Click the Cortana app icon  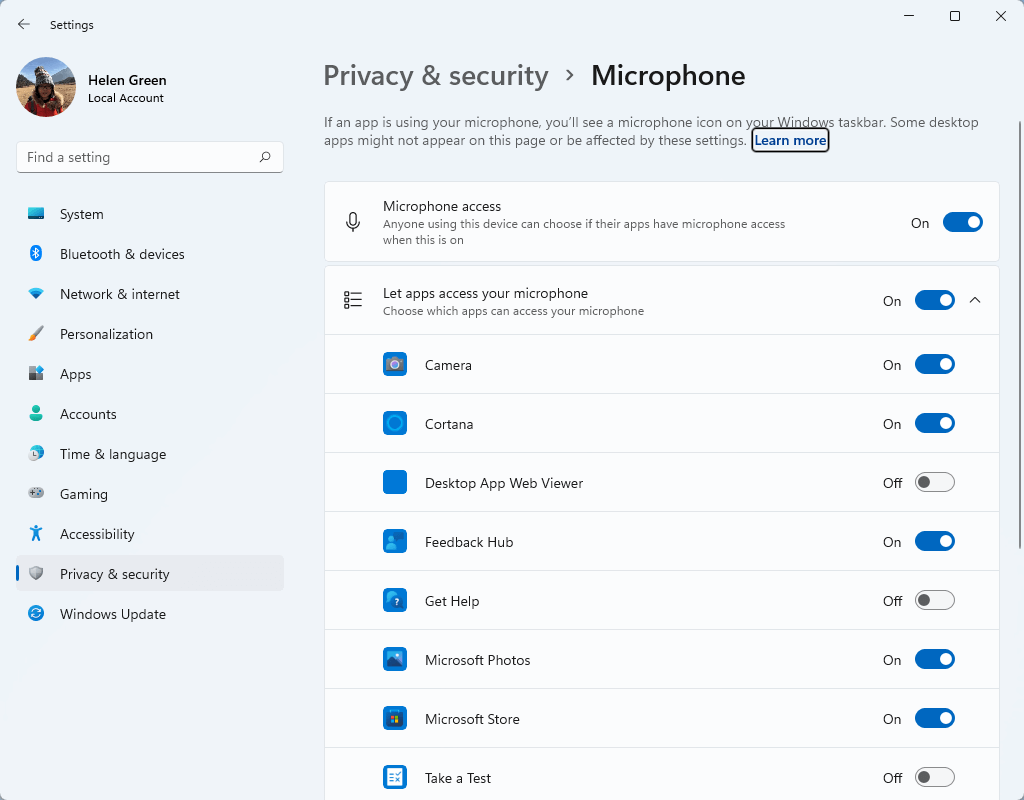click(x=395, y=423)
